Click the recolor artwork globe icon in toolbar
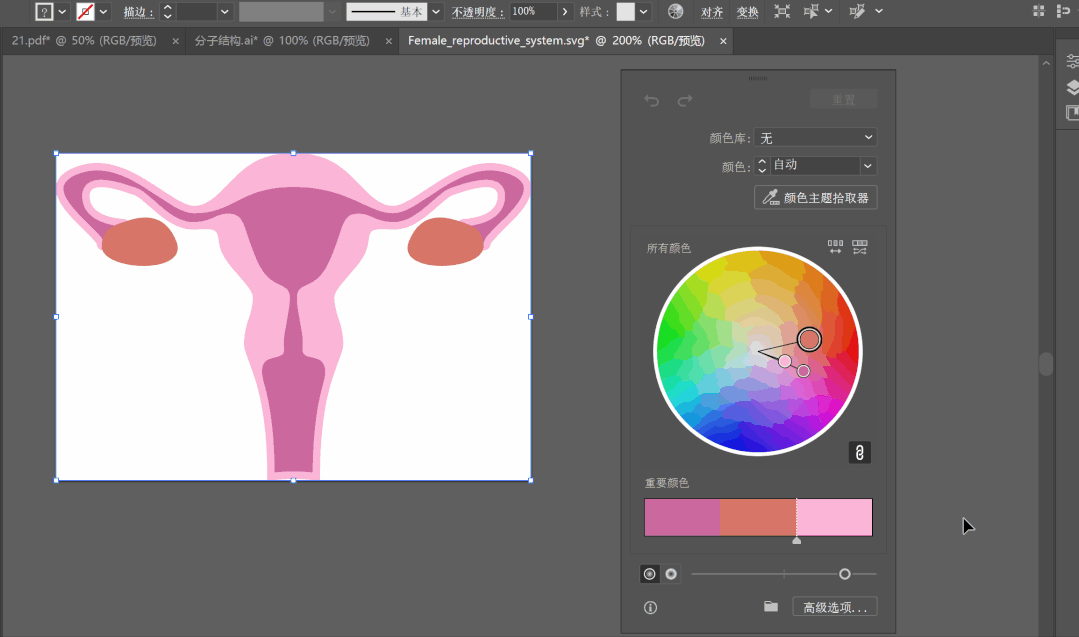The image size is (1079, 637). [676, 12]
